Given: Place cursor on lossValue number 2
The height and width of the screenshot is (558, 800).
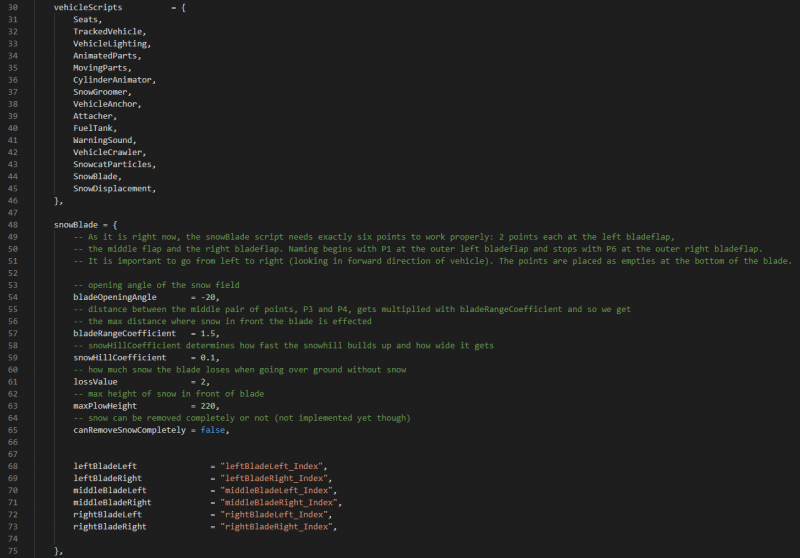Looking at the screenshot, I should coord(203,381).
